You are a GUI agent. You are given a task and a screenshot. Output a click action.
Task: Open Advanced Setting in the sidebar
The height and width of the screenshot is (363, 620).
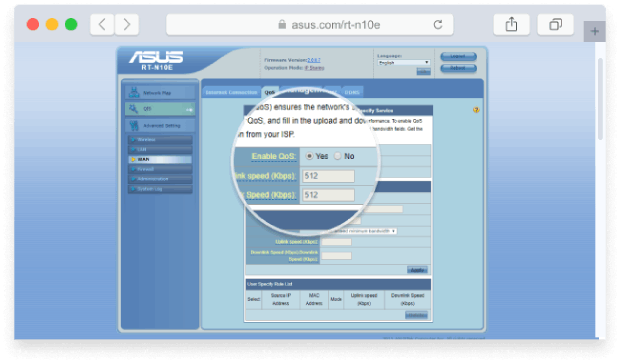(x=160, y=125)
